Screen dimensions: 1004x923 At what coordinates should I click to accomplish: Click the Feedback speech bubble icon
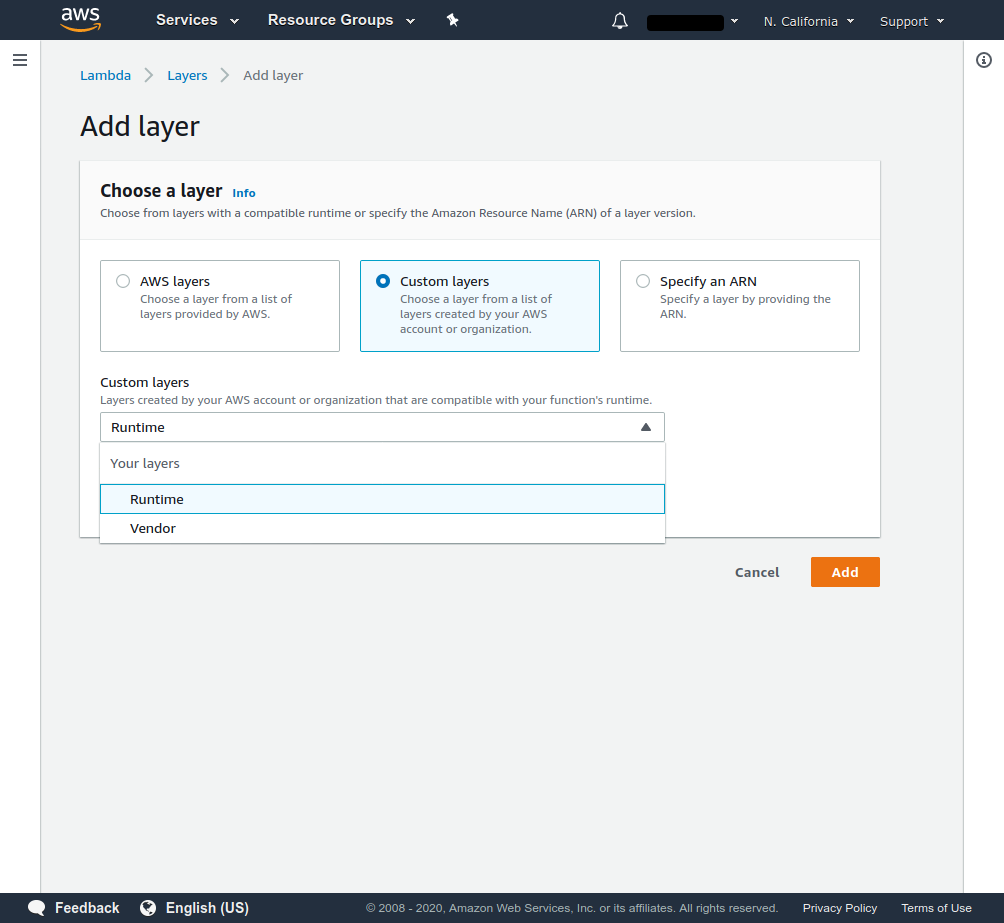click(37, 908)
